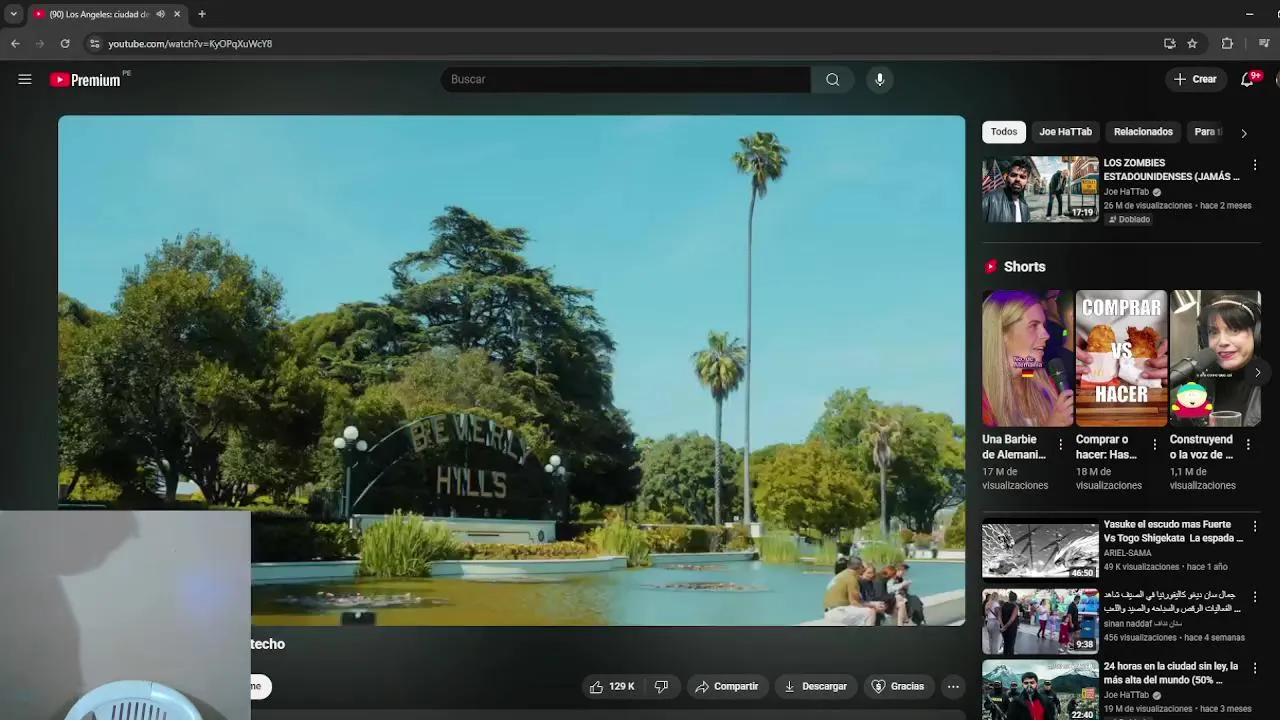Download the video with Descargar
1280x720 pixels.
(815, 686)
